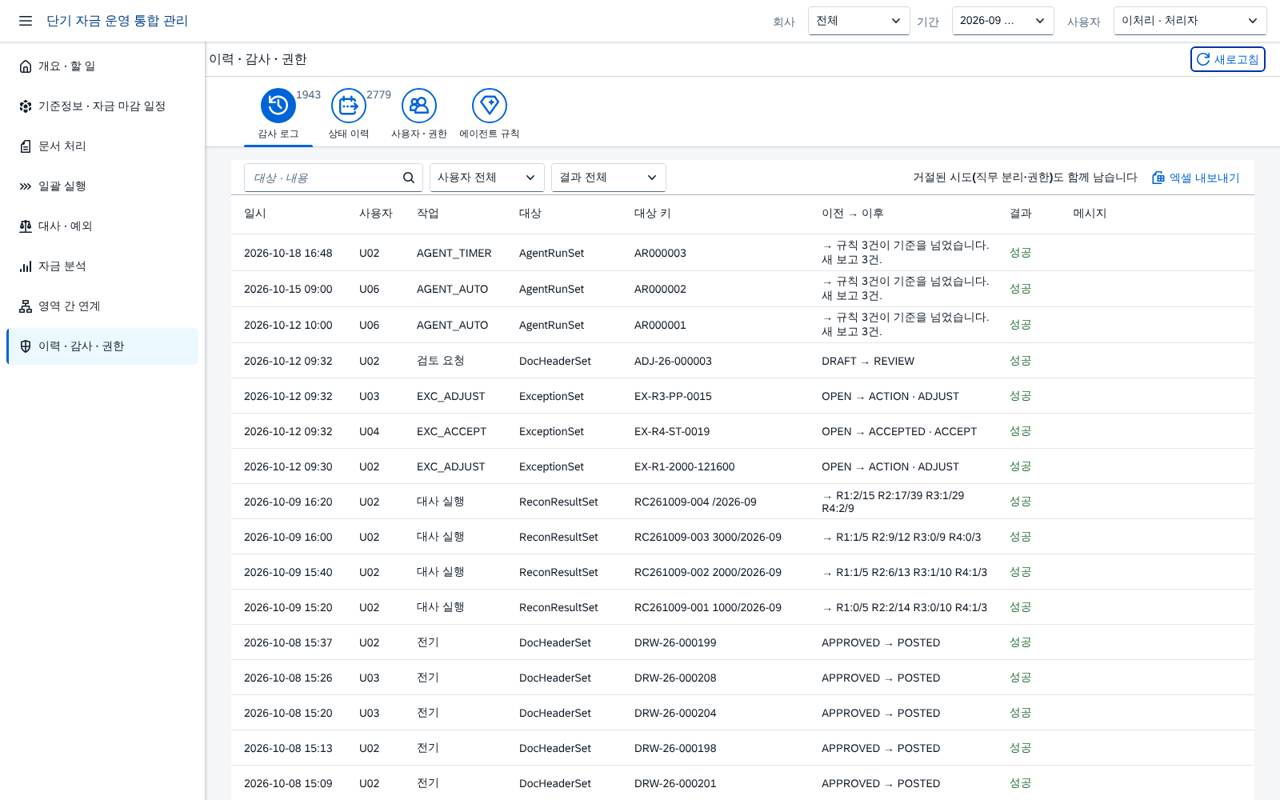Click DRW-26-000198 target key
The width and height of the screenshot is (1280, 800).
(x=675, y=748)
